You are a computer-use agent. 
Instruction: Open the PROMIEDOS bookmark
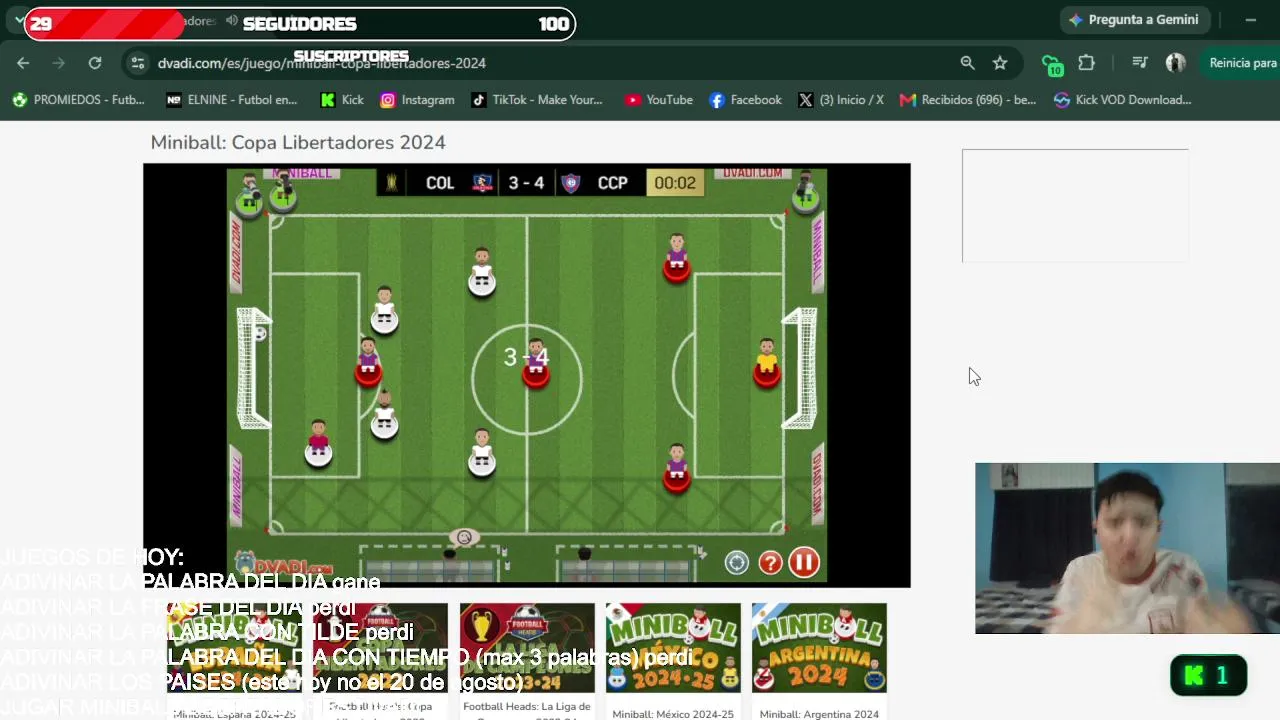[78, 100]
